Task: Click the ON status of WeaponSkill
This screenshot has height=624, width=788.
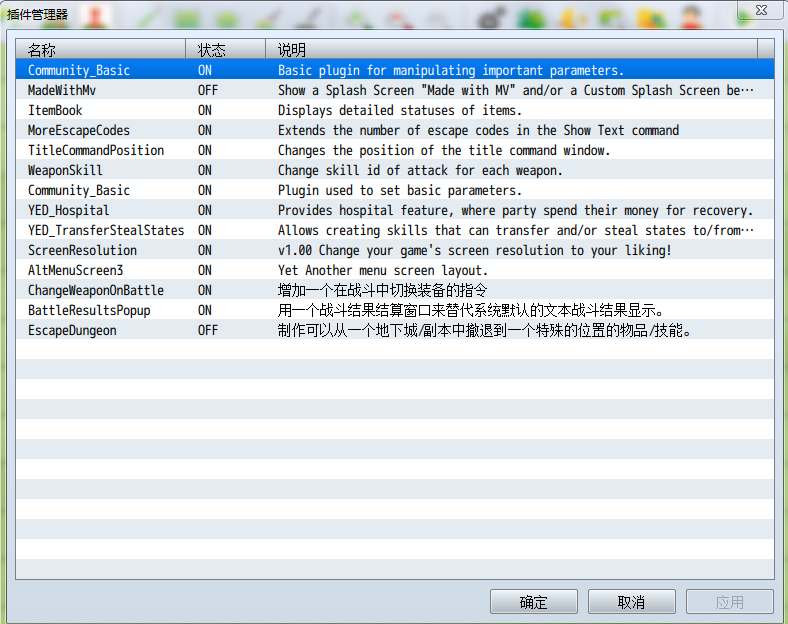Action: point(205,170)
